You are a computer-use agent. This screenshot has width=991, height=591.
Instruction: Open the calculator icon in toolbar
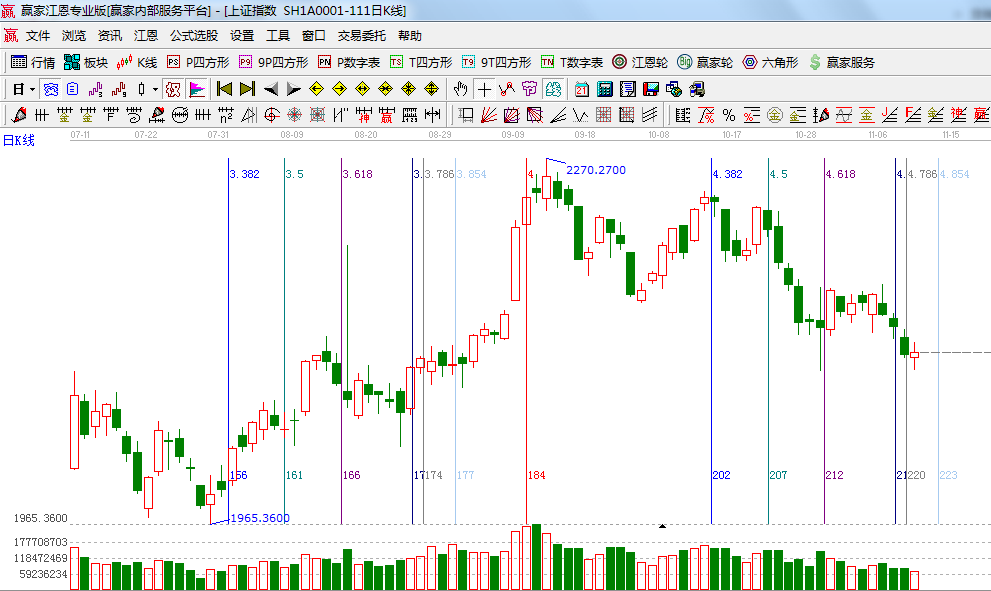(x=604, y=89)
